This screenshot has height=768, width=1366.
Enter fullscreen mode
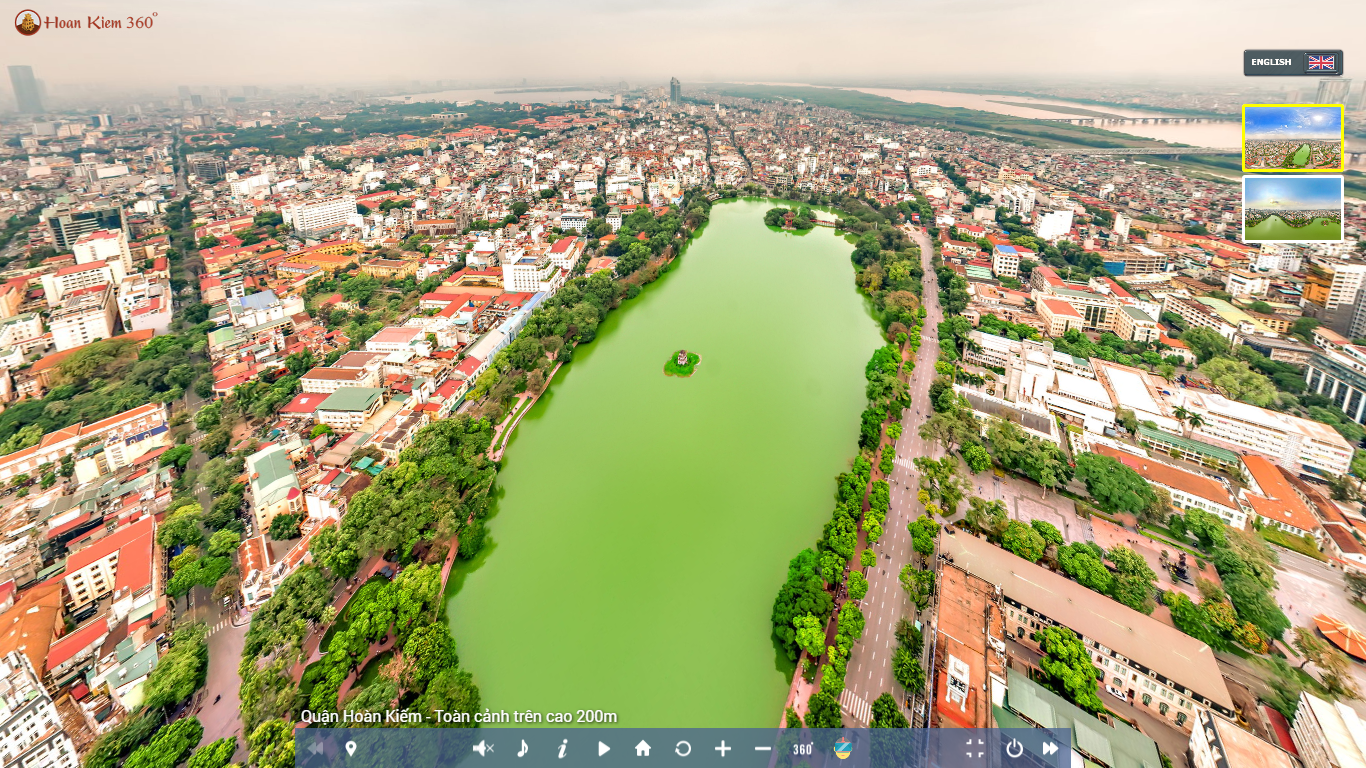975,748
